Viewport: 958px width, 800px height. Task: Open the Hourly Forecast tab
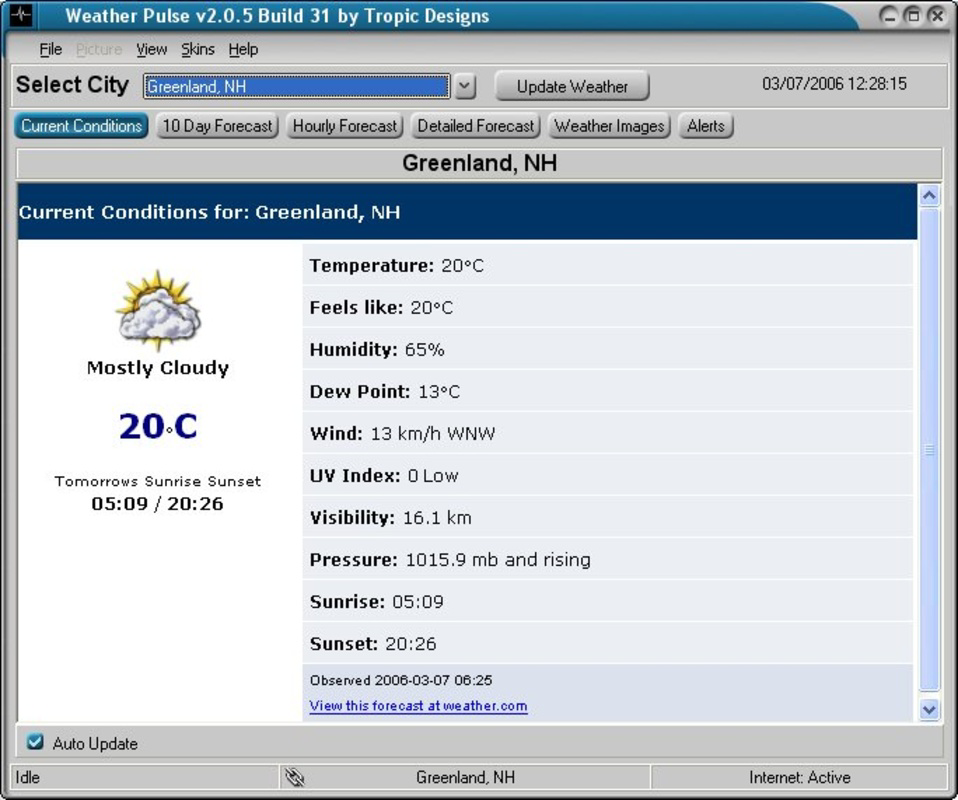click(344, 126)
